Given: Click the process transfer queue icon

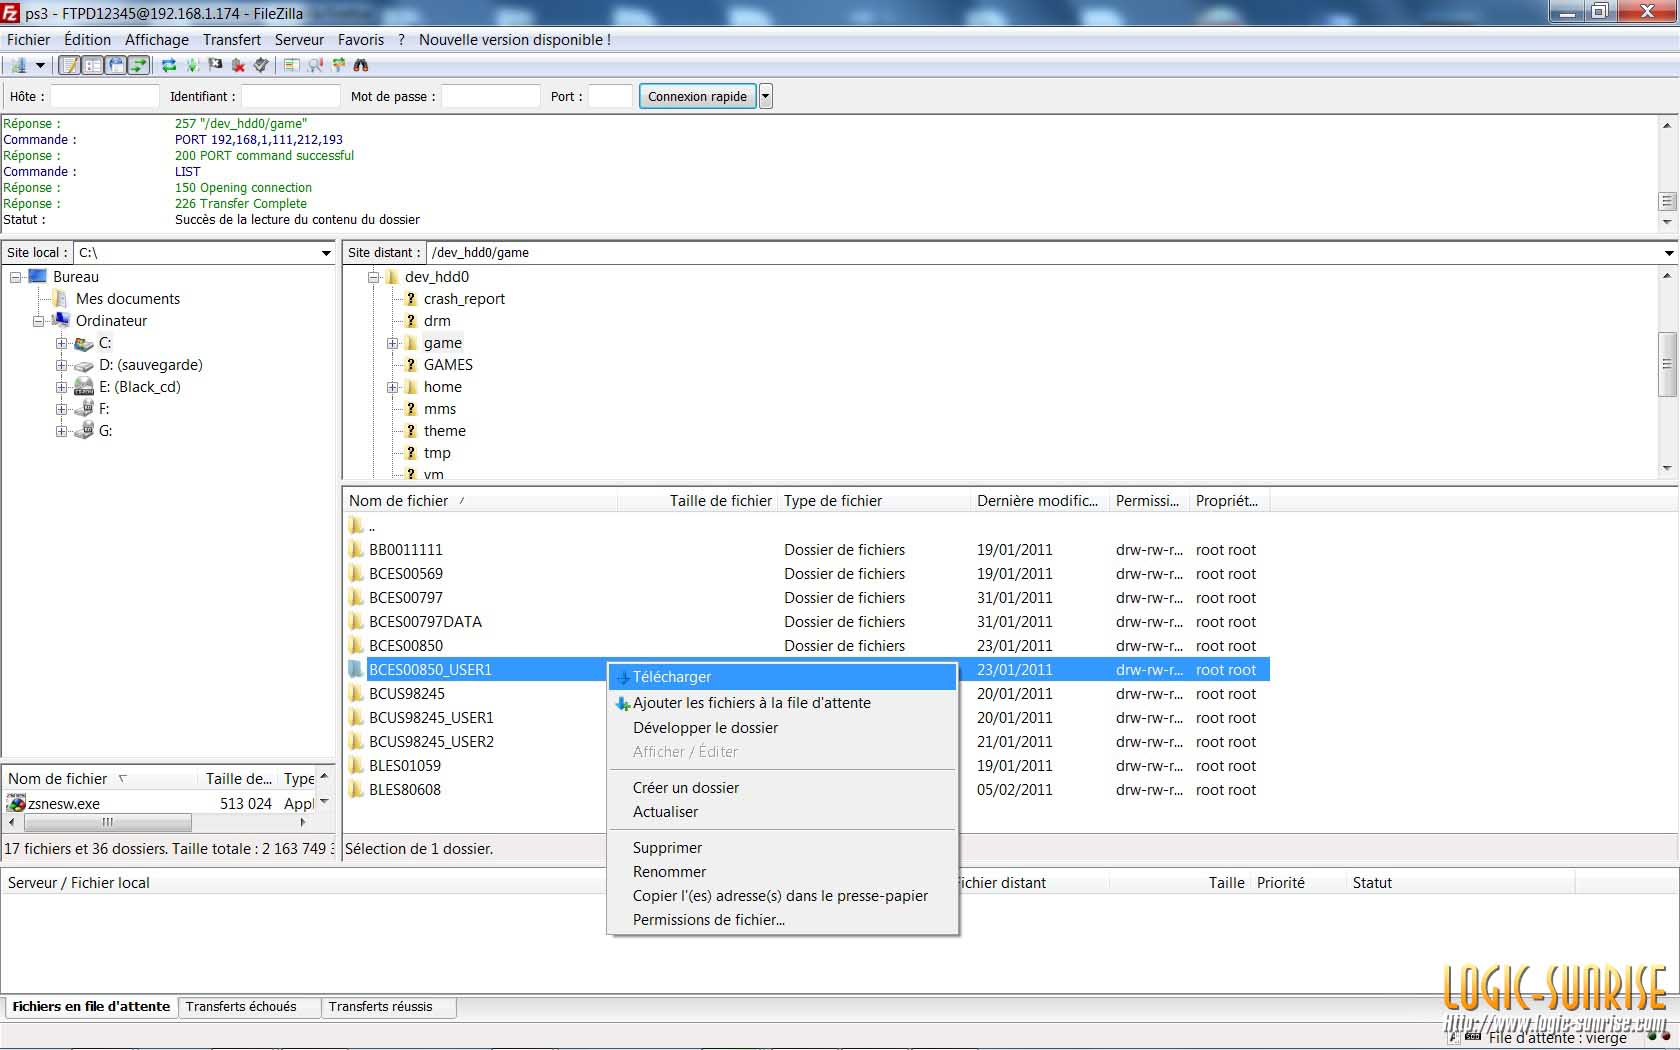Looking at the screenshot, I should click(x=192, y=66).
